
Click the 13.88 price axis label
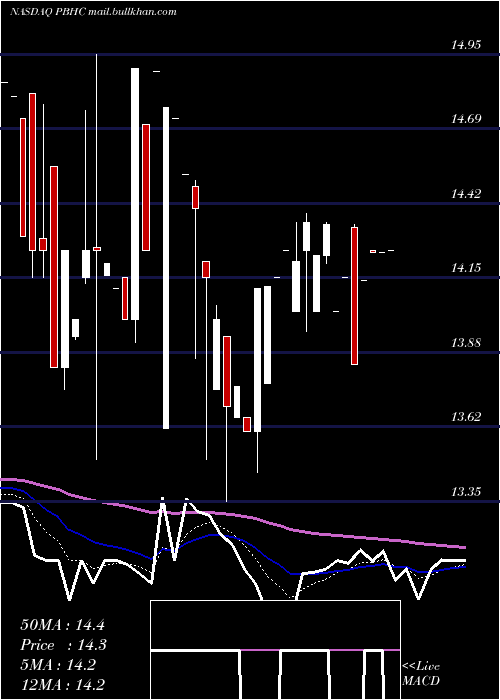(466, 343)
